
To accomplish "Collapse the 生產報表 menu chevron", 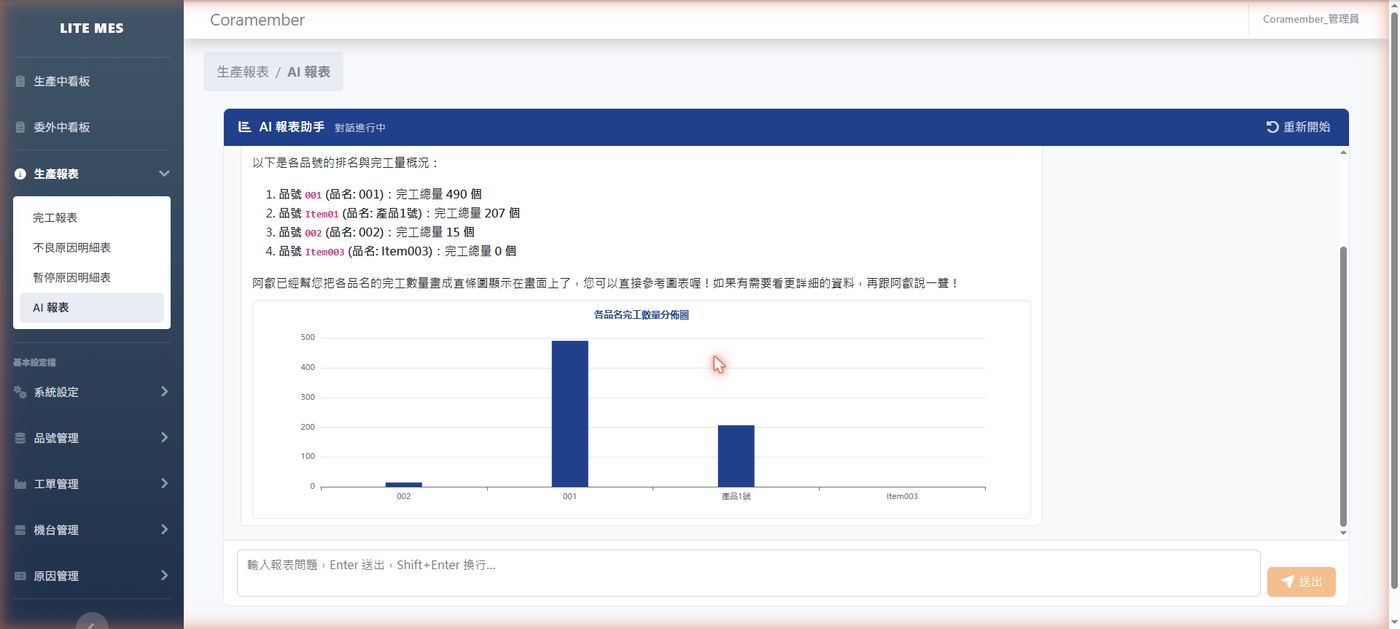I will coord(164,174).
